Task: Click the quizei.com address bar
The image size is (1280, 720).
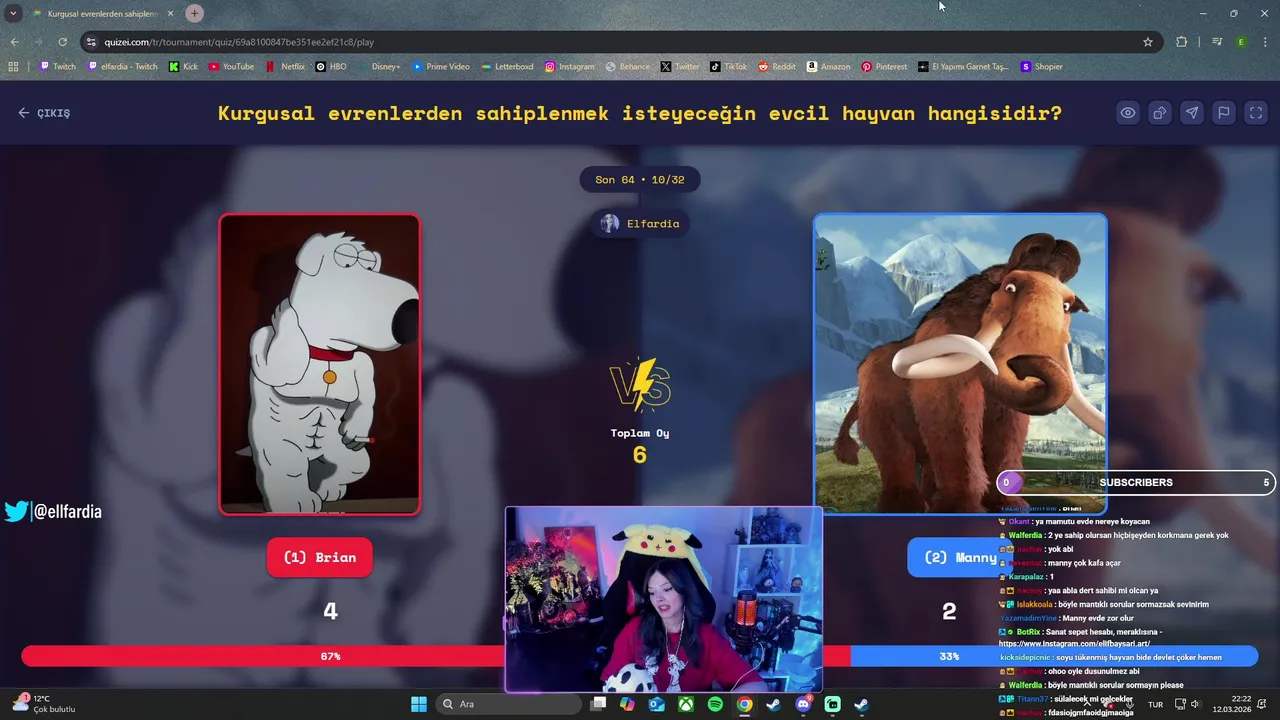Action: (x=620, y=42)
